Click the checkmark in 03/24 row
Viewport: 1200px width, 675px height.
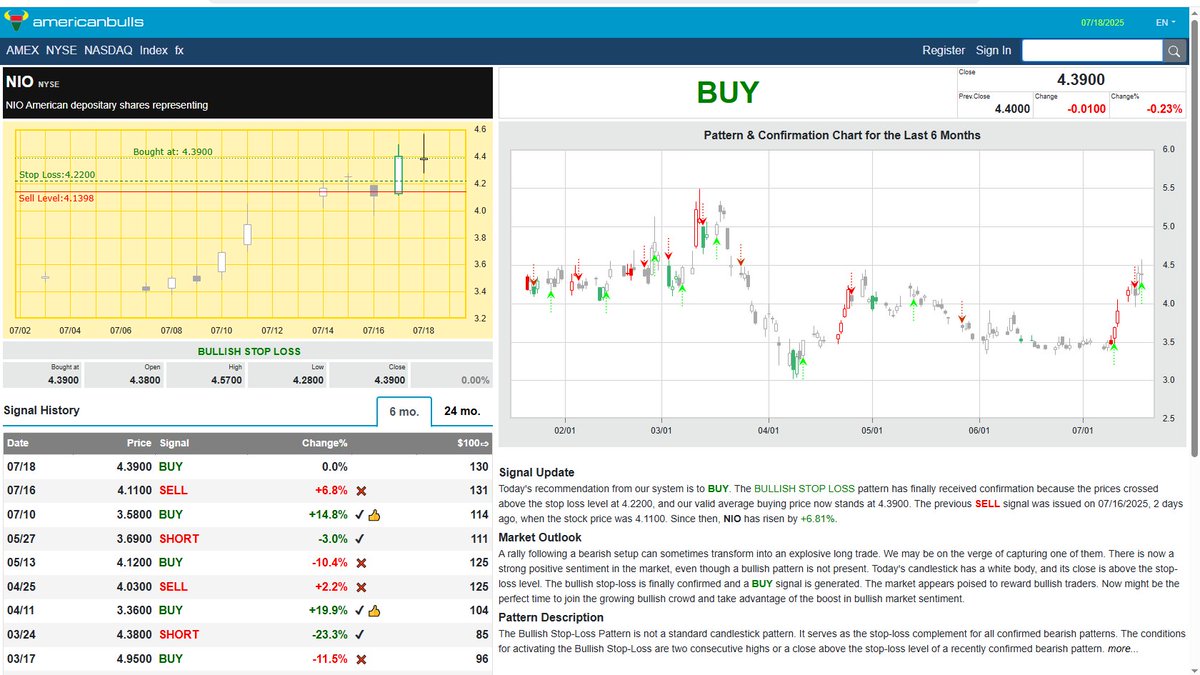pos(360,634)
